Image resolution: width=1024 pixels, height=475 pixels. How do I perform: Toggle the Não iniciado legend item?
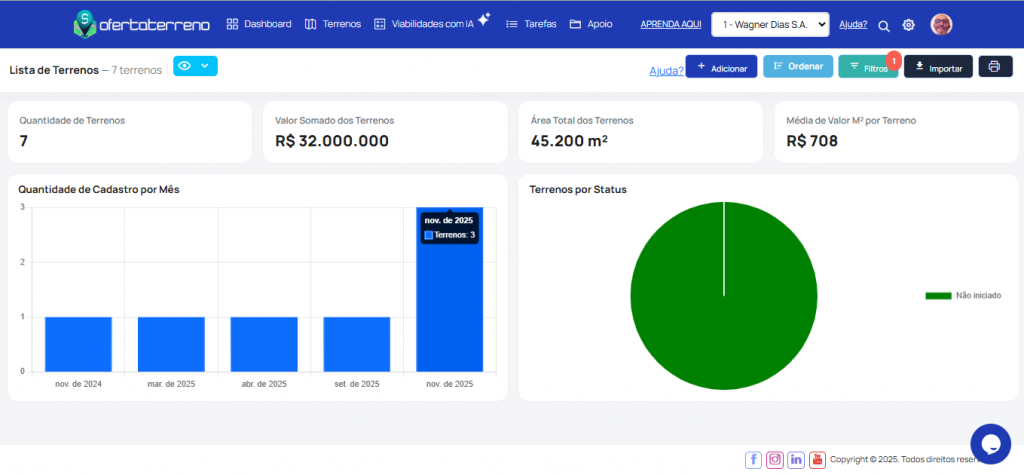tap(957, 296)
